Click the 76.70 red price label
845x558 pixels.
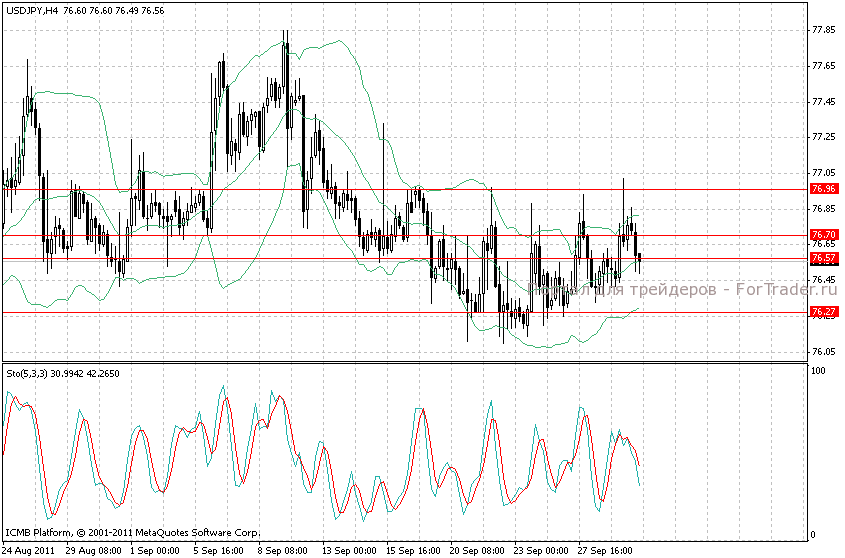coord(824,235)
